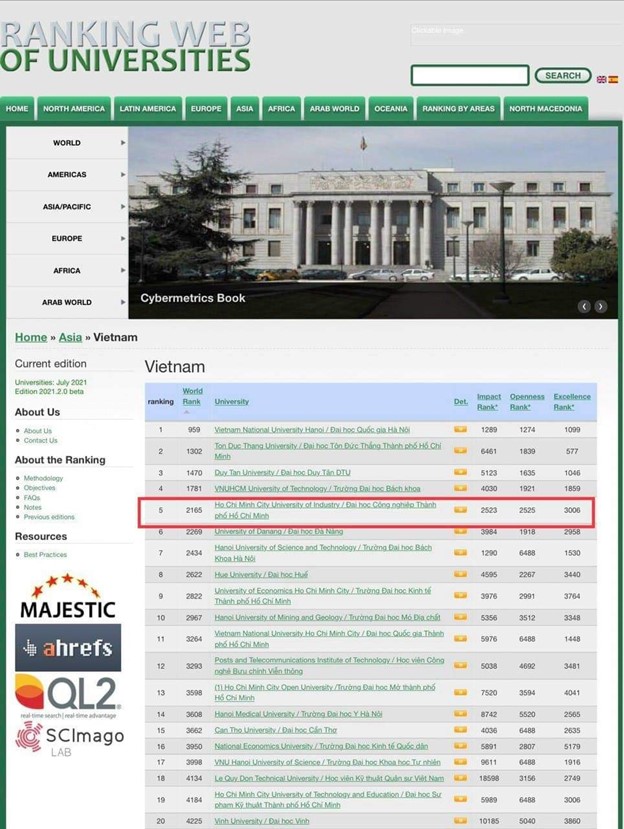The image size is (624, 829).
Task: Open details icon for Can Tho University
Action: [x=460, y=730]
